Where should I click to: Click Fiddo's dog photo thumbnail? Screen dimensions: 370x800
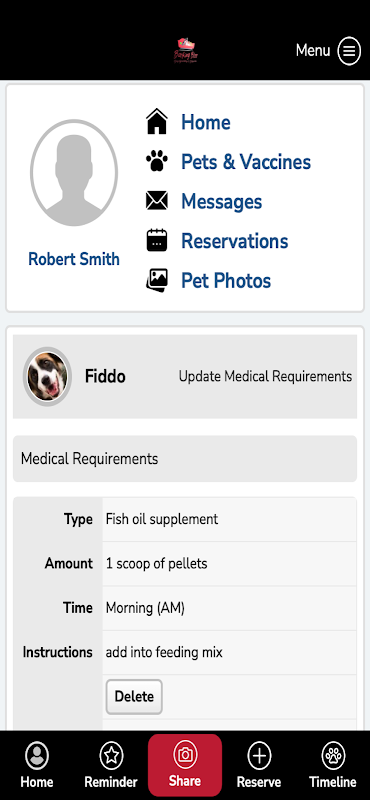[x=47, y=377]
